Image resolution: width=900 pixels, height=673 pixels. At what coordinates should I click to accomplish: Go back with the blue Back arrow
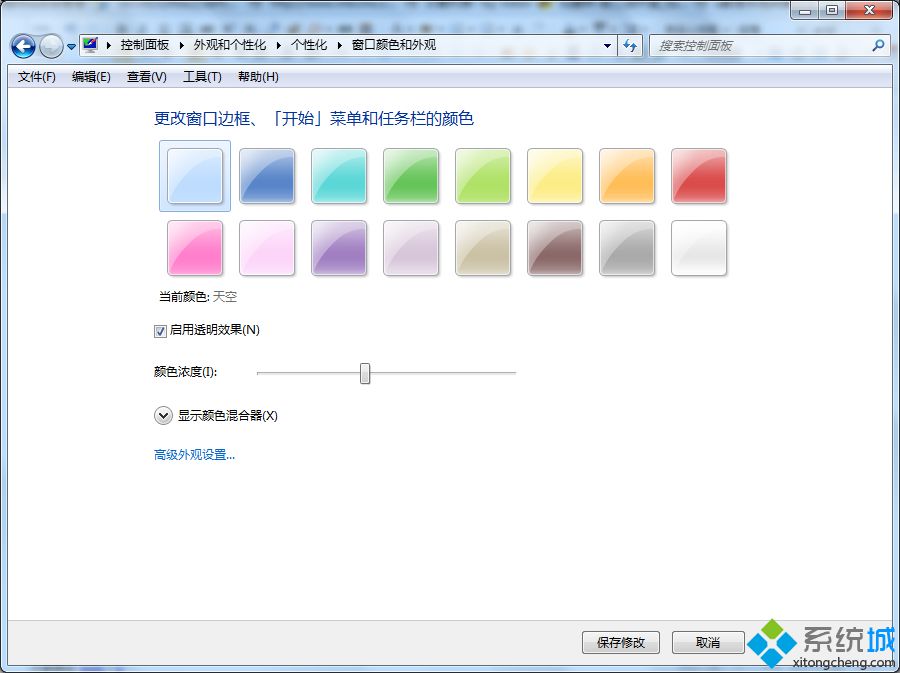coord(24,46)
